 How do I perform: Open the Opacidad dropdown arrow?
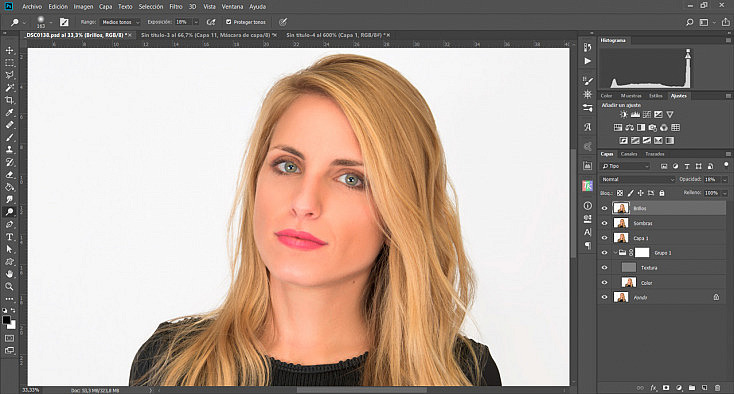pyautogui.click(x=725, y=179)
